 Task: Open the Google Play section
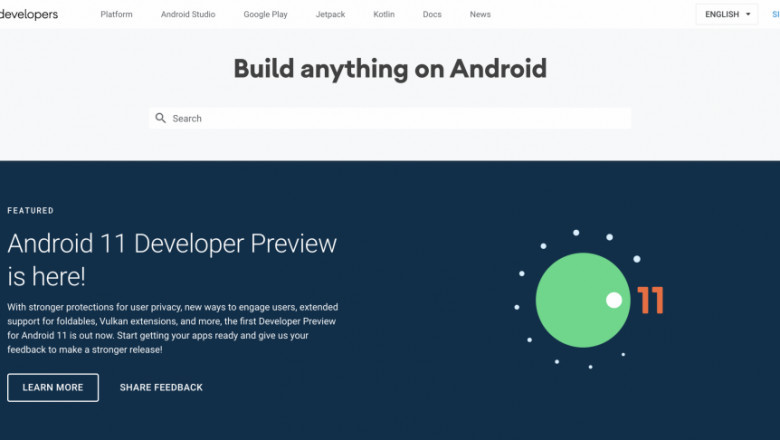click(266, 14)
